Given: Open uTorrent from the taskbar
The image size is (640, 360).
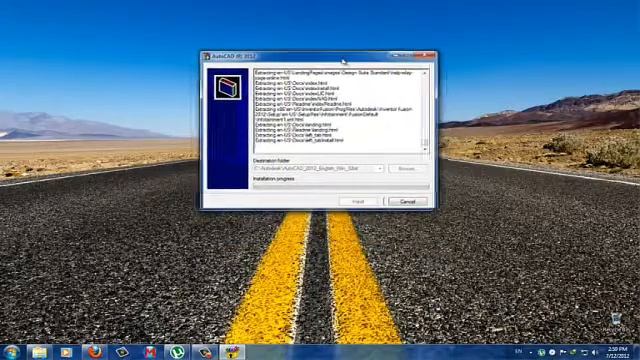Looking at the screenshot, I should pyautogui.click(x=177, y=352).
